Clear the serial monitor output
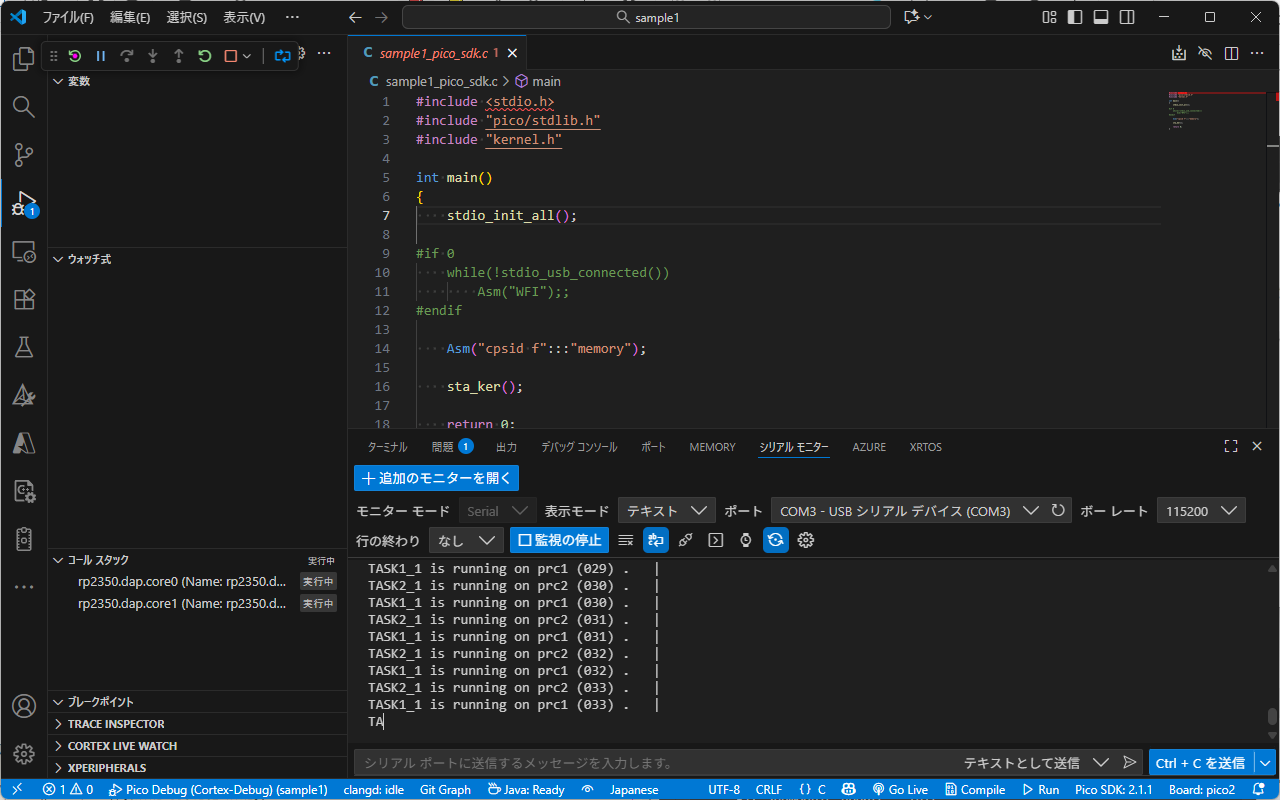Image resolution: width=1280 pixels, height=800 pixels. tap(626, 540)
